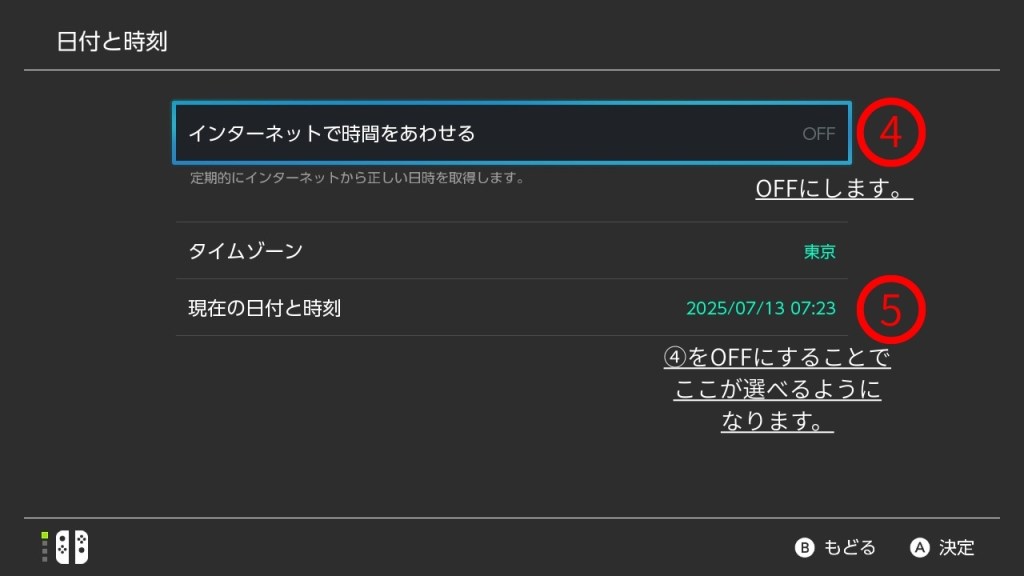The width and height of the screenshot is (1024, 576).
Task: Click the red circled number 4
Action: pos(890,133)
